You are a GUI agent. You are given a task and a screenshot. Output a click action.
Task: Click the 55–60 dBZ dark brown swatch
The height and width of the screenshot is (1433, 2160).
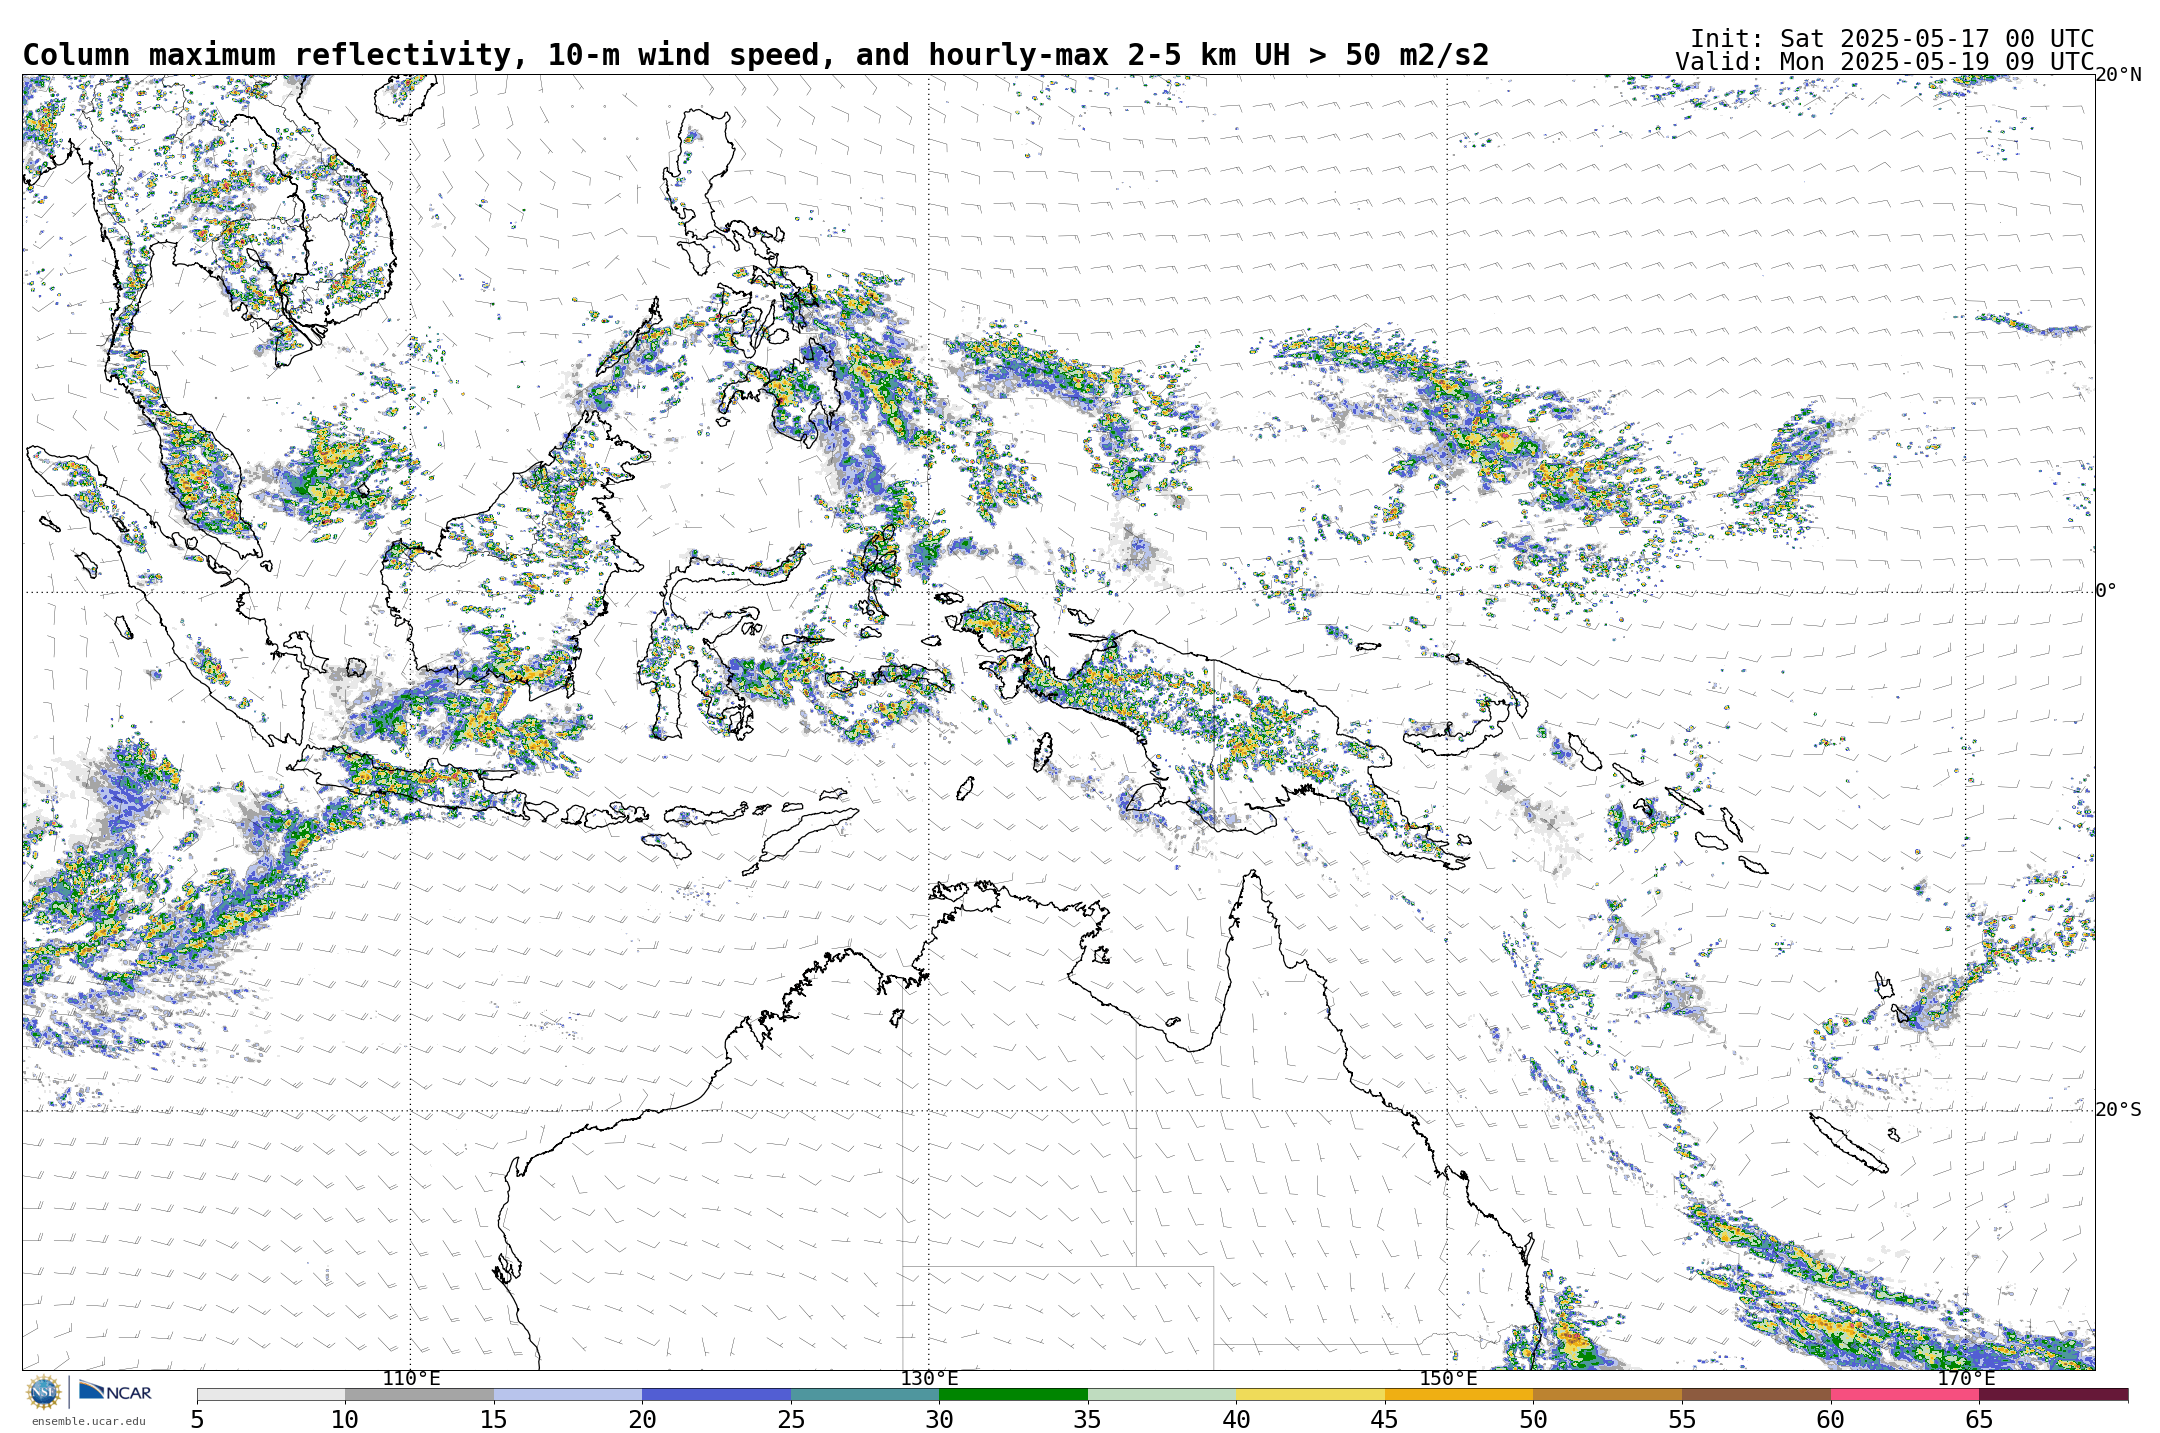(x=1756, y=1394)
